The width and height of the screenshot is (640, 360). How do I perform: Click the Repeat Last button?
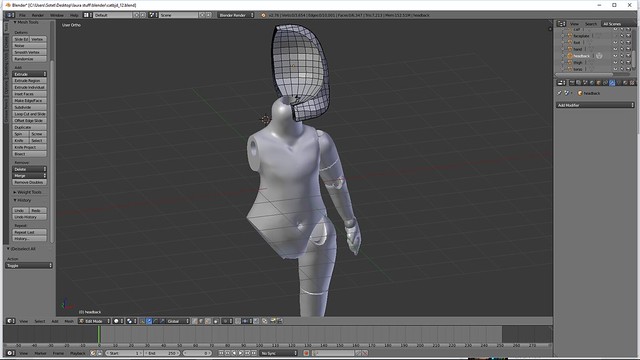(29, 232)
